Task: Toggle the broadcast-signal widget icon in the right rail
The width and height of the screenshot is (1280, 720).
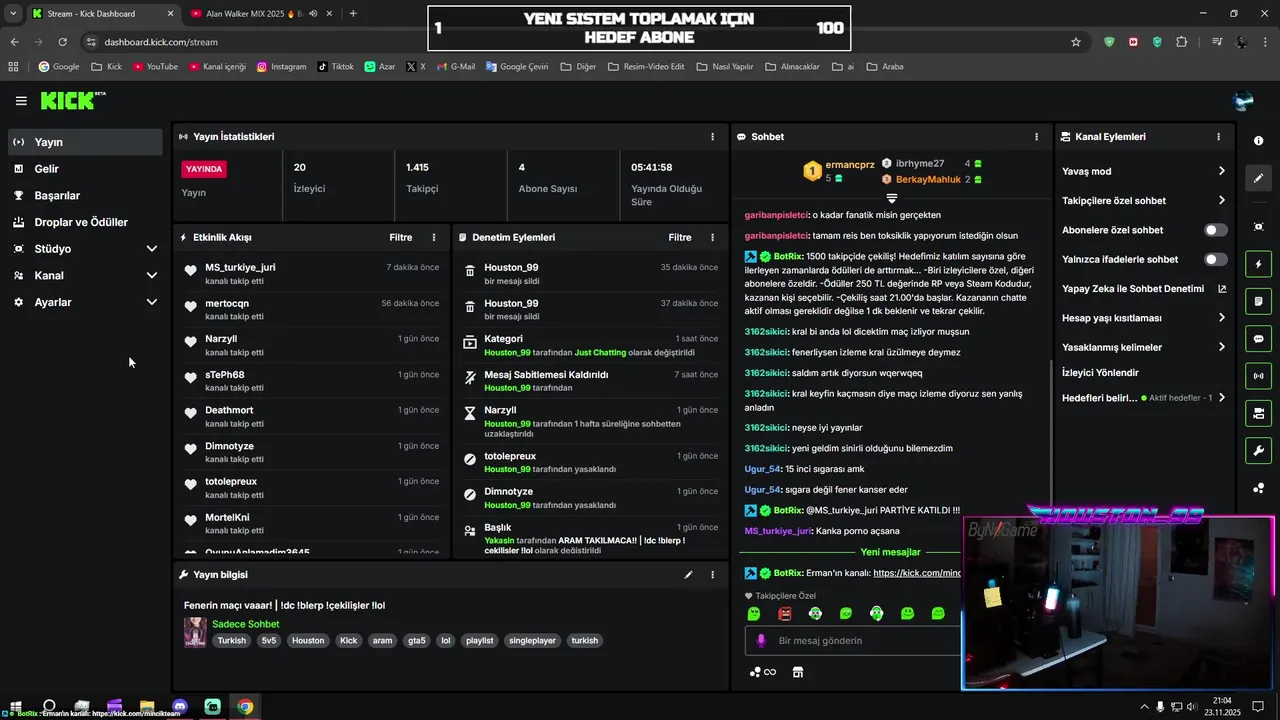Action: point(1259,376)
